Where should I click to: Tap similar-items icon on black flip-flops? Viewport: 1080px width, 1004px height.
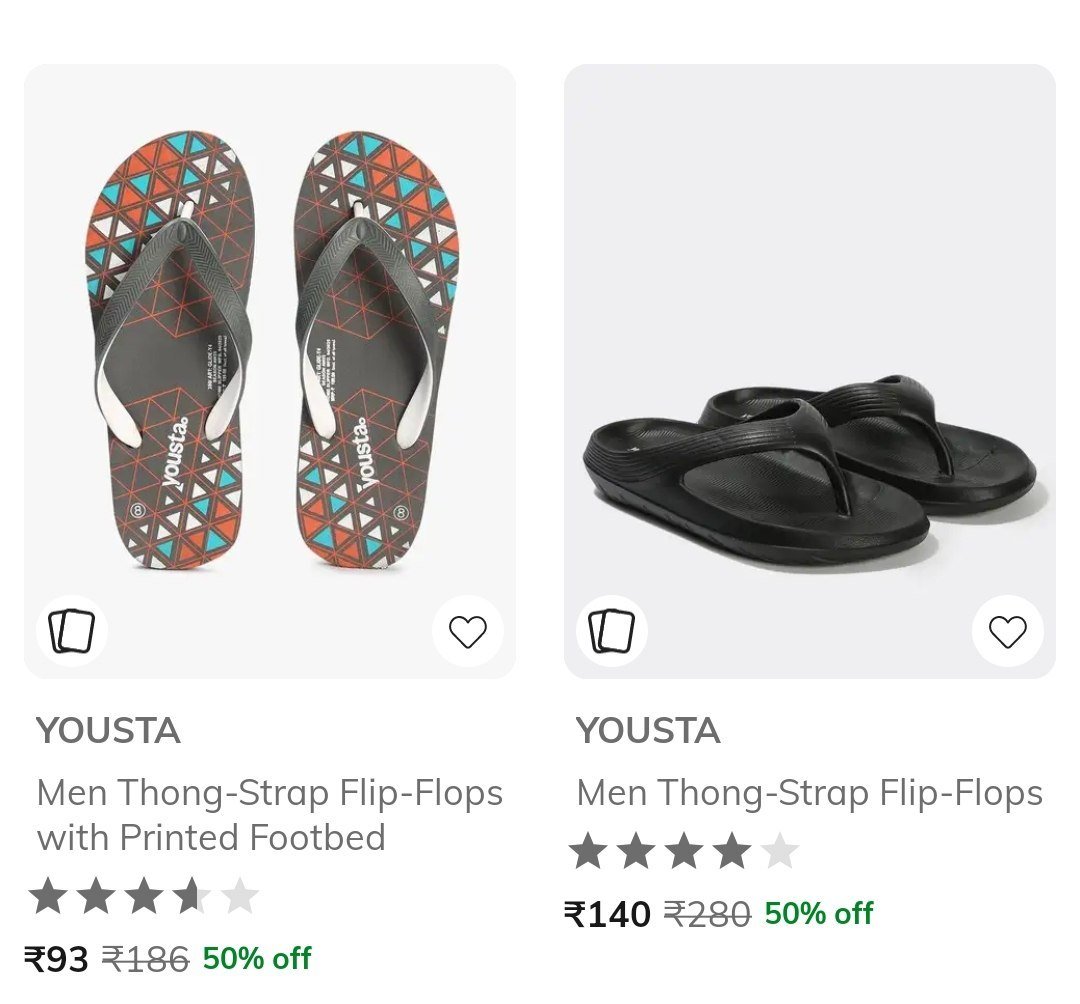tap(612, 631)
